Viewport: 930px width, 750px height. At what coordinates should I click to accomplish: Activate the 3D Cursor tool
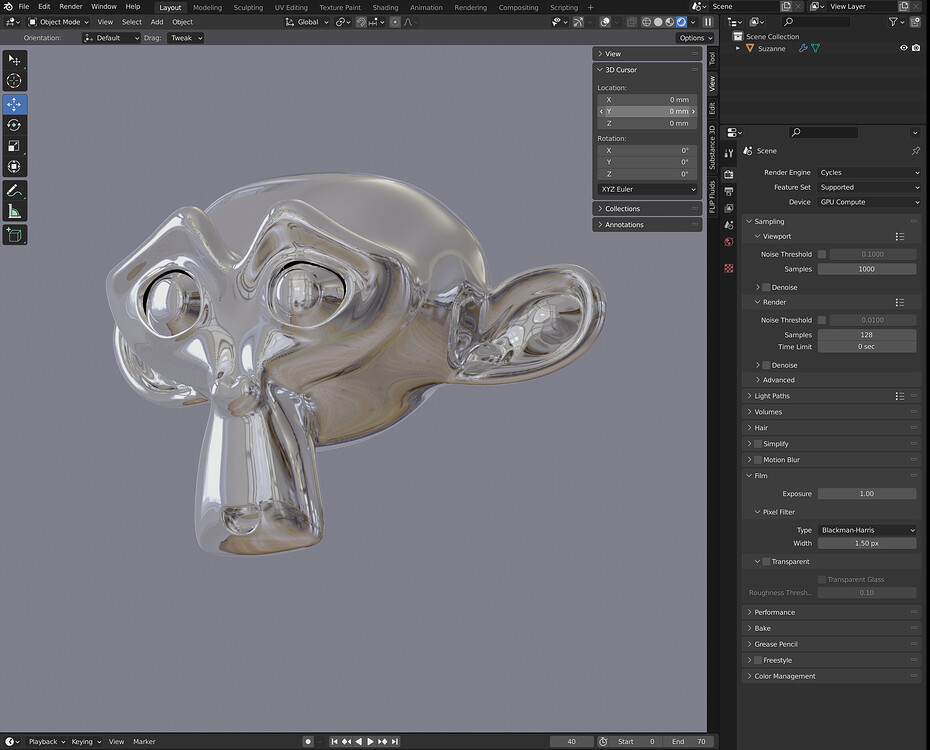tap(14, 81)
